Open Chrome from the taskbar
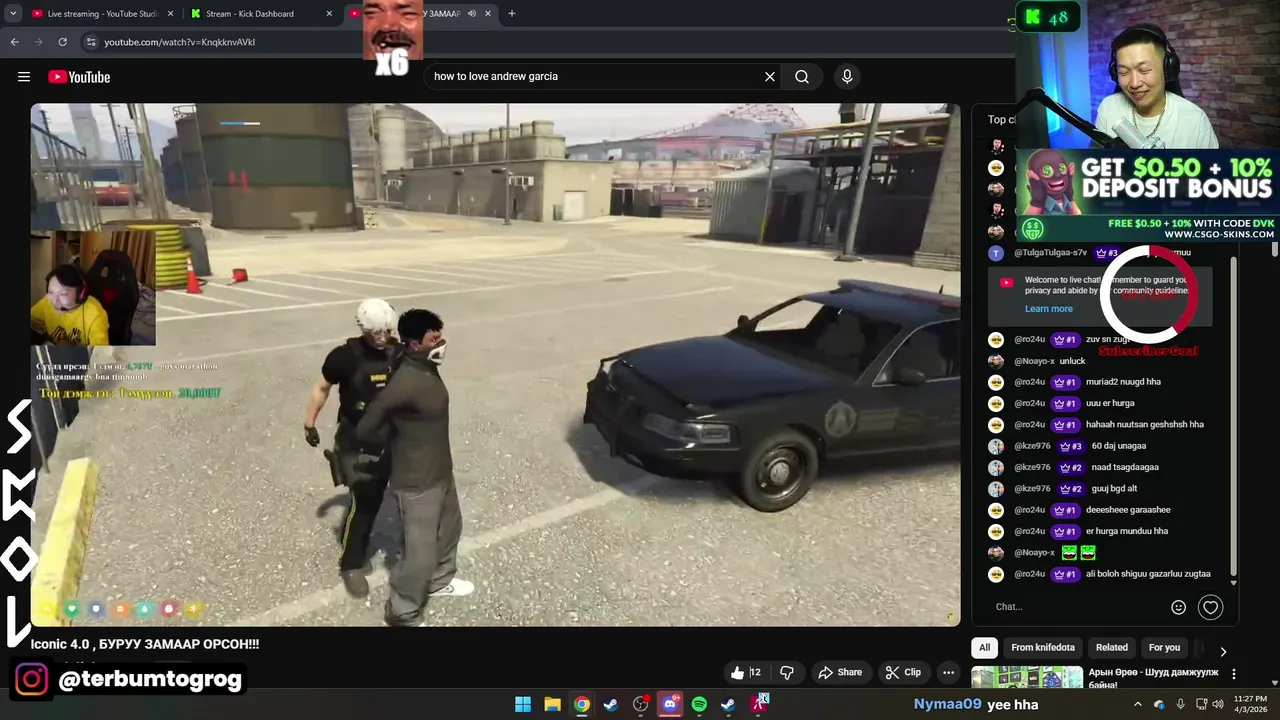1280x720 pixels. click(582, 705)
